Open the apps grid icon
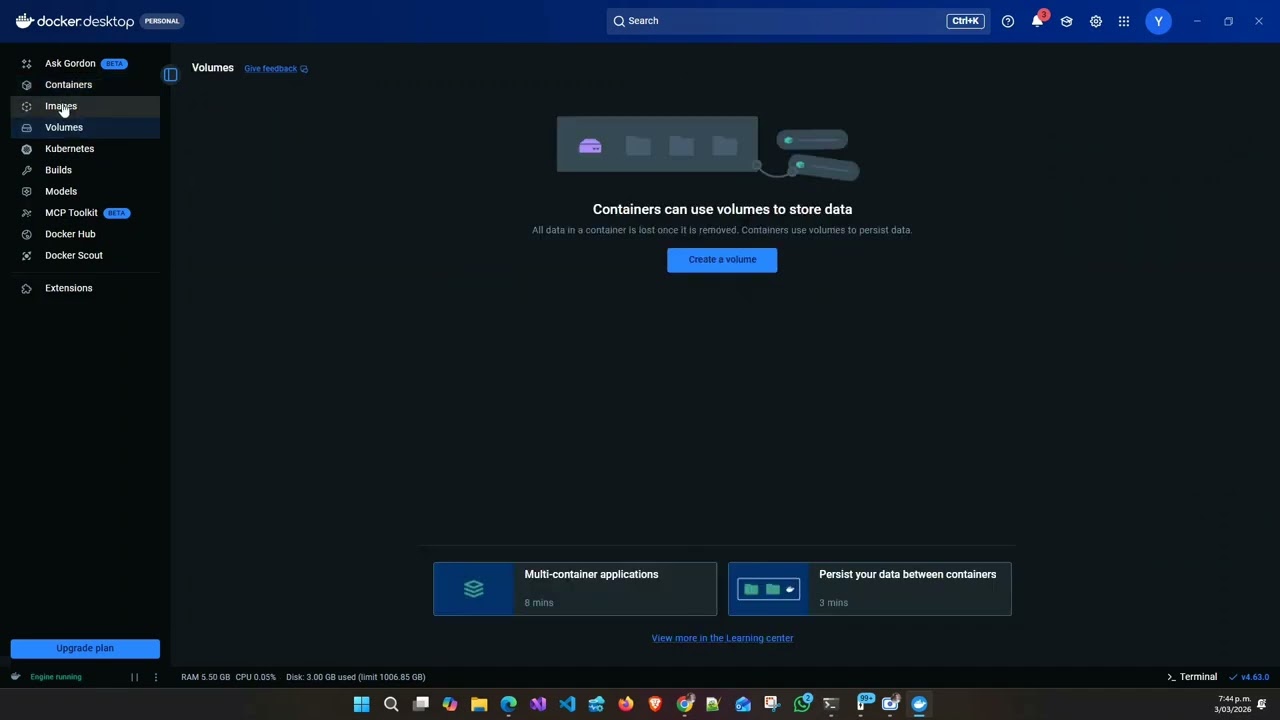The width and height of the screenshot is (1280, 720). (x=1124, y=21)
